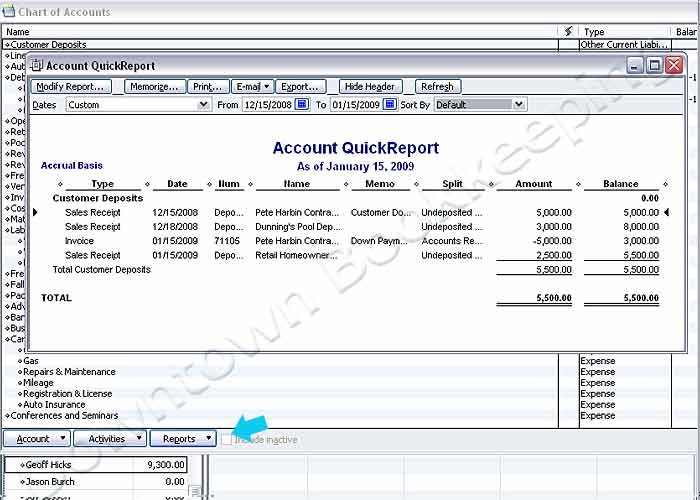Select the Geoff Hicks row
Screen dimensions: 700x500
96,465
